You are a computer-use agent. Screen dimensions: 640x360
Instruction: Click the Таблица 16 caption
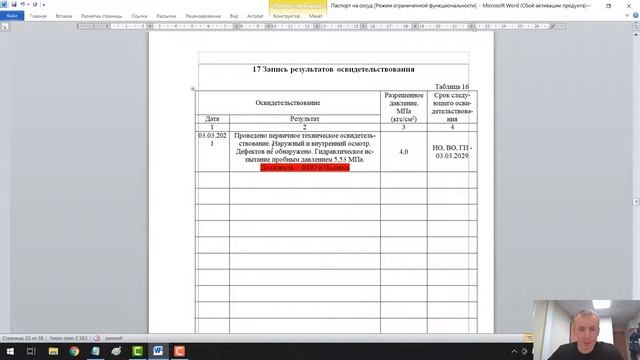click(452, 87)
